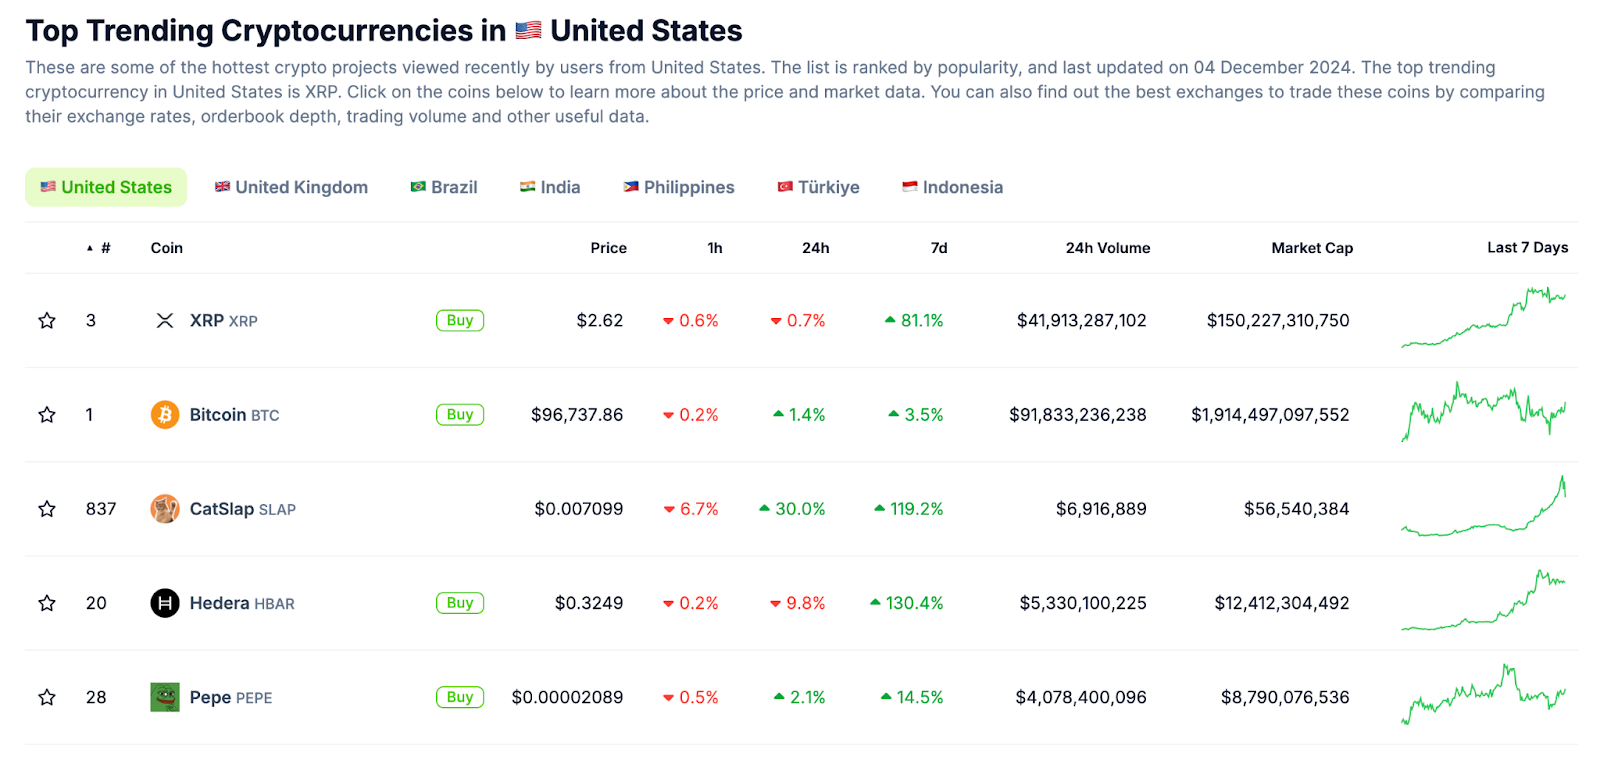This screenshot has width=1600, height=757.
Task: Click the Pepe frog coin icon
Action: click(x=165, y=697)
